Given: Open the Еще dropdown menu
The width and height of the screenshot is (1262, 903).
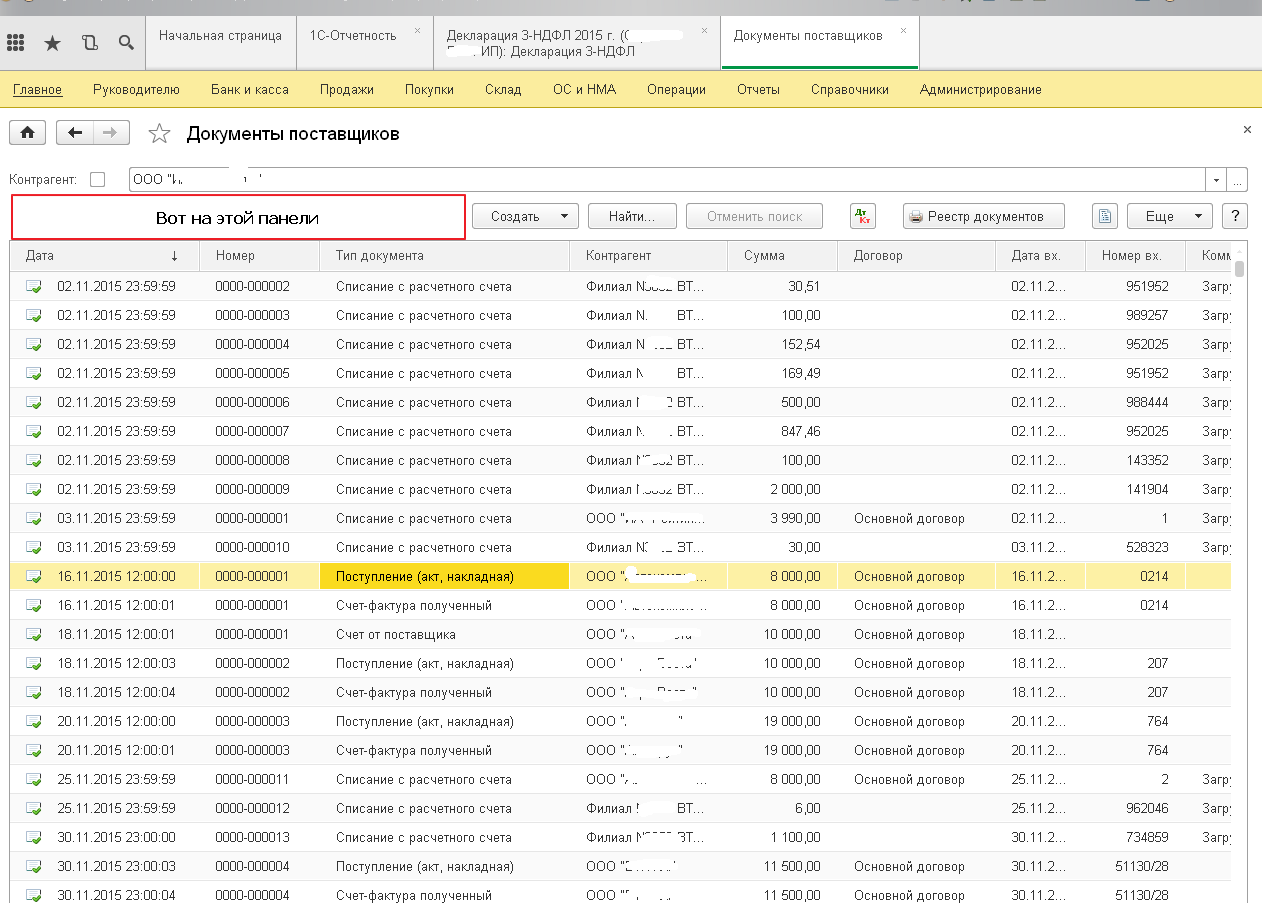Looking at the screenshot, I should click(x=1169, y=216).
